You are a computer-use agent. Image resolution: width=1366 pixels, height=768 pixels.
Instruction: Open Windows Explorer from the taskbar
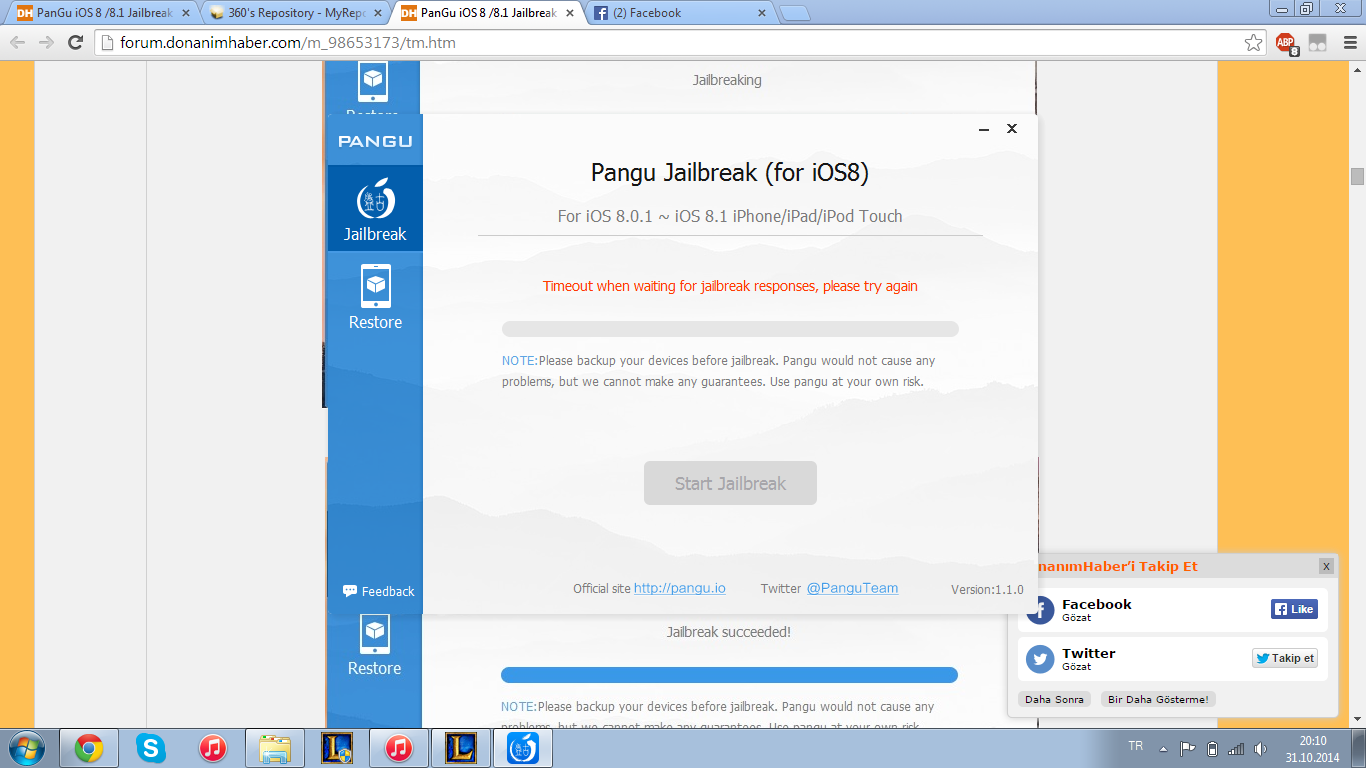275,748
